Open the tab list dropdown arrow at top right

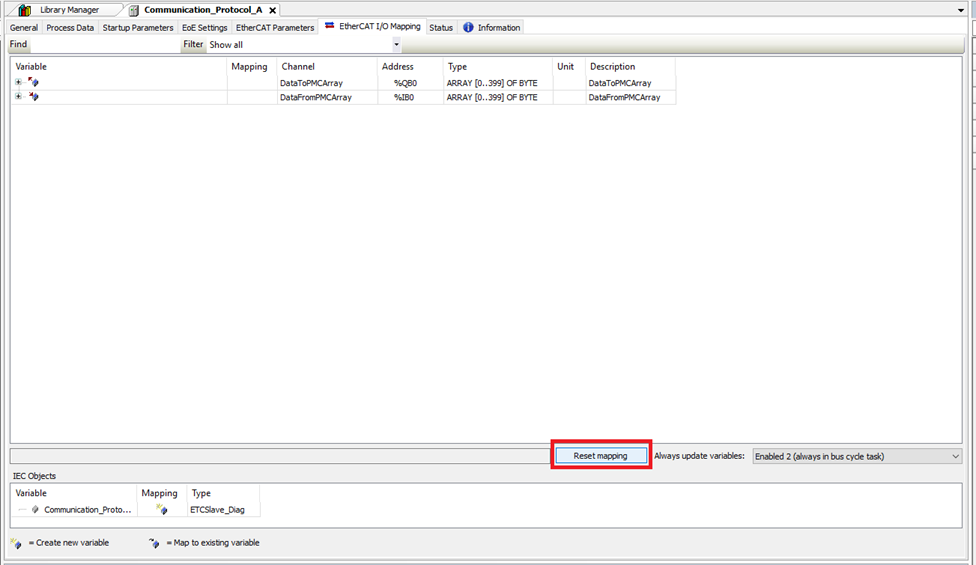961,10
